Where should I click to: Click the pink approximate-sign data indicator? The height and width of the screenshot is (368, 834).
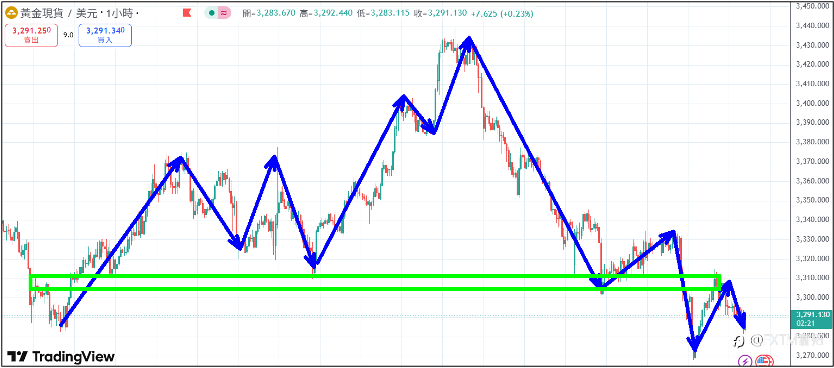click(x=224, y=13)
